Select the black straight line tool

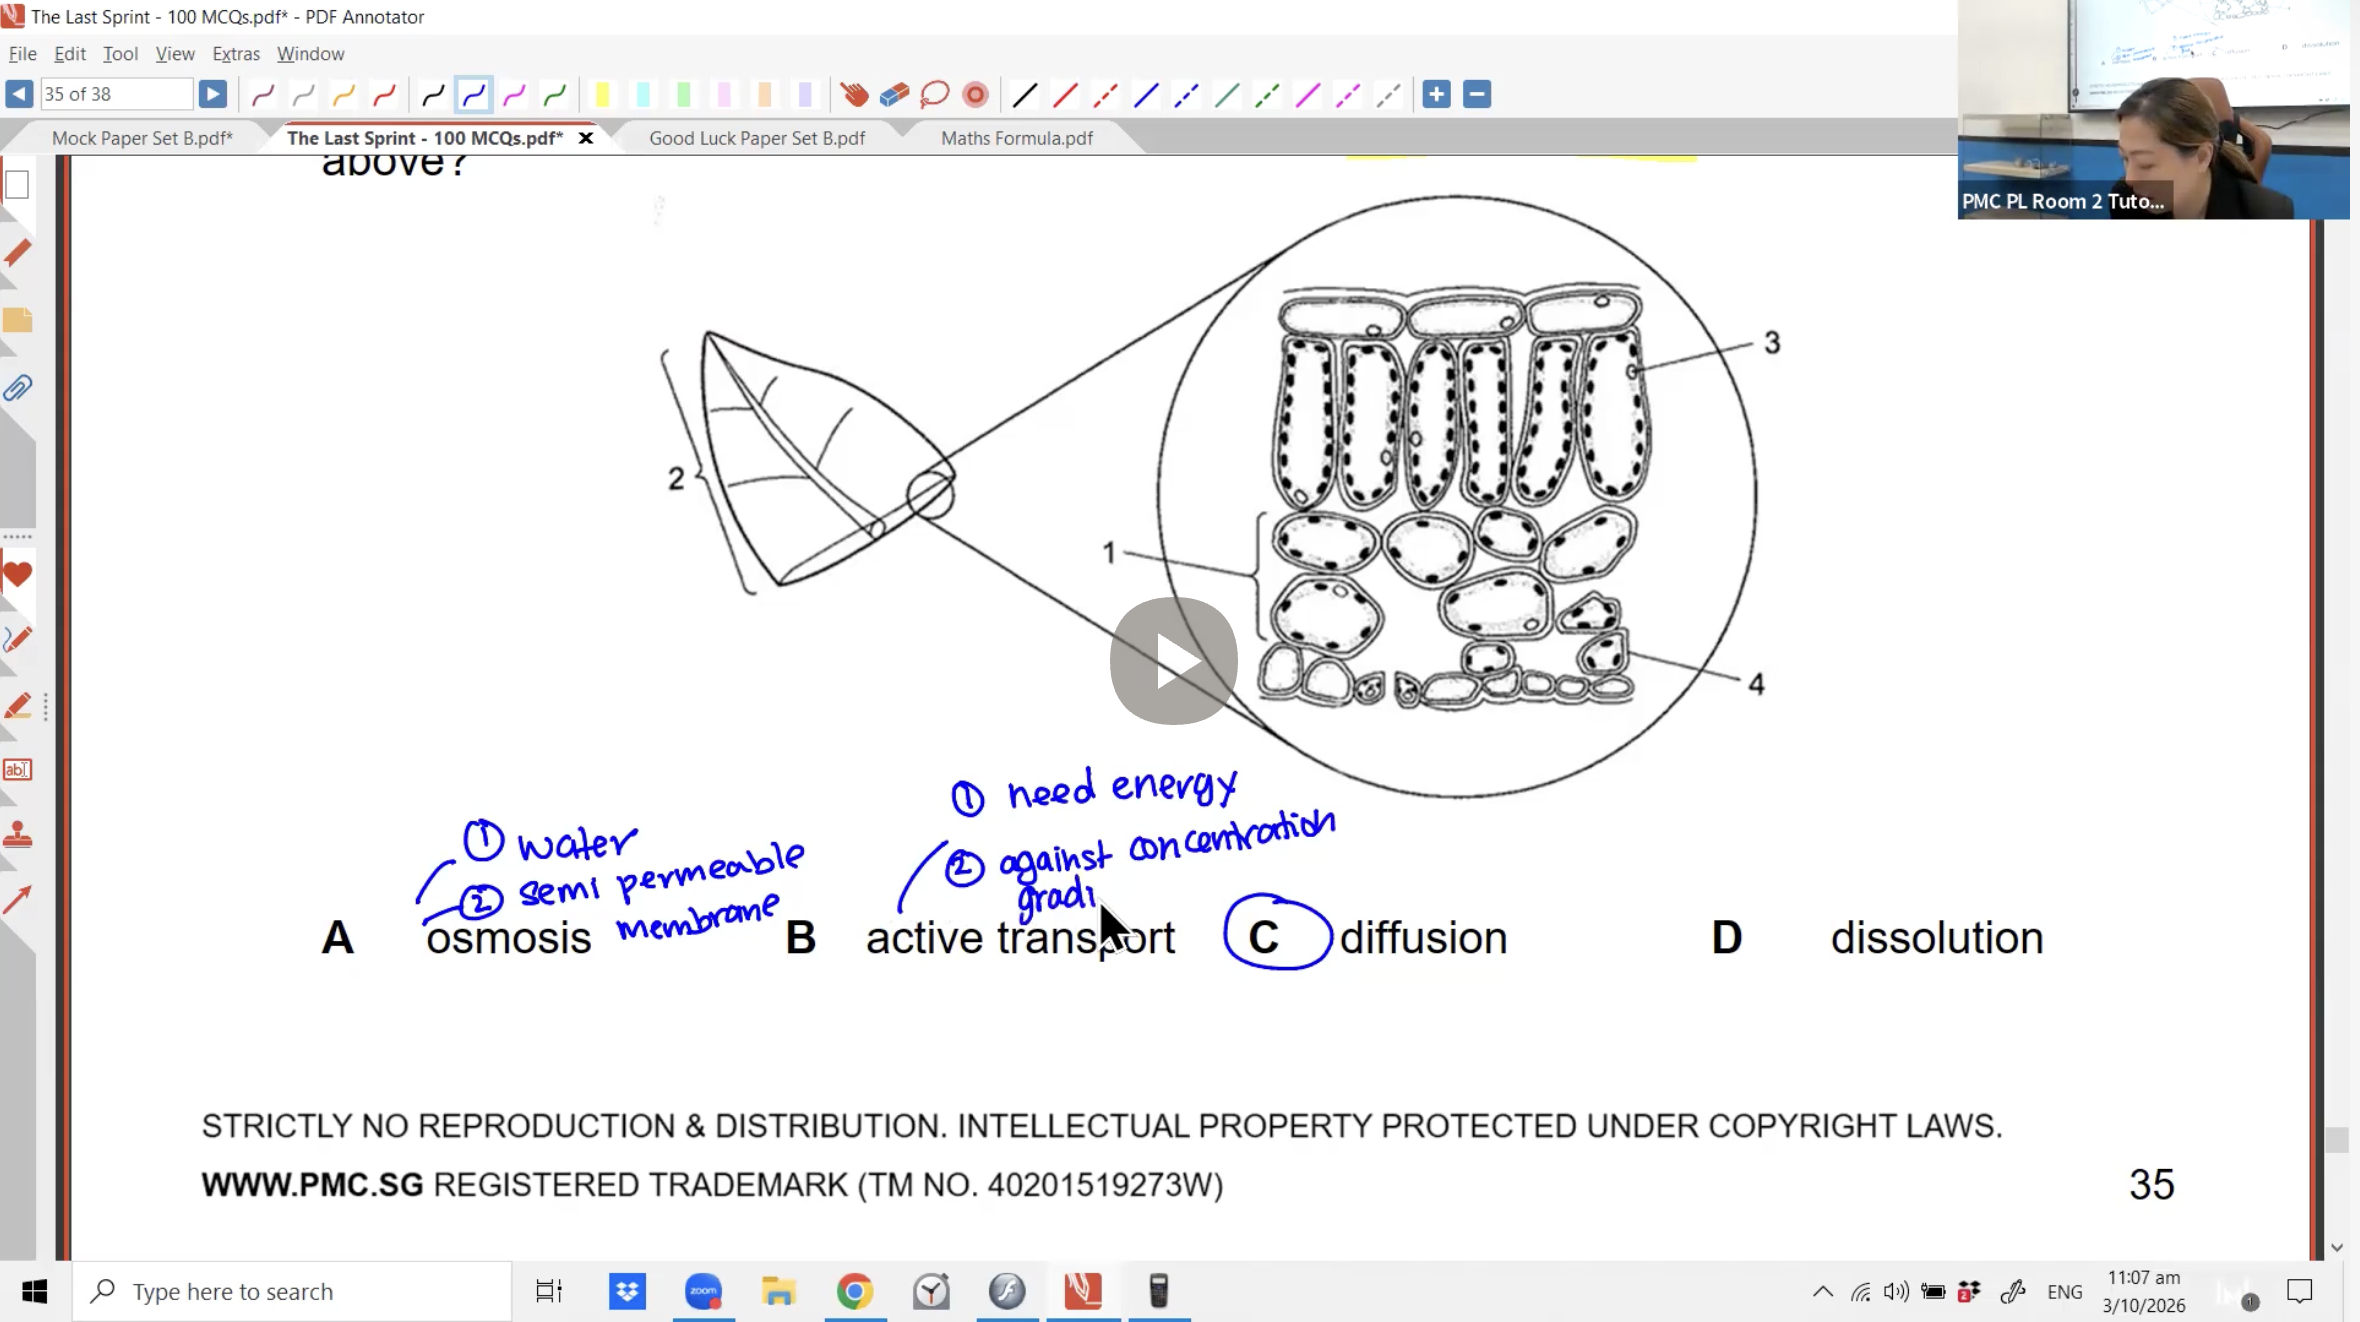(x=1024, y=94)
